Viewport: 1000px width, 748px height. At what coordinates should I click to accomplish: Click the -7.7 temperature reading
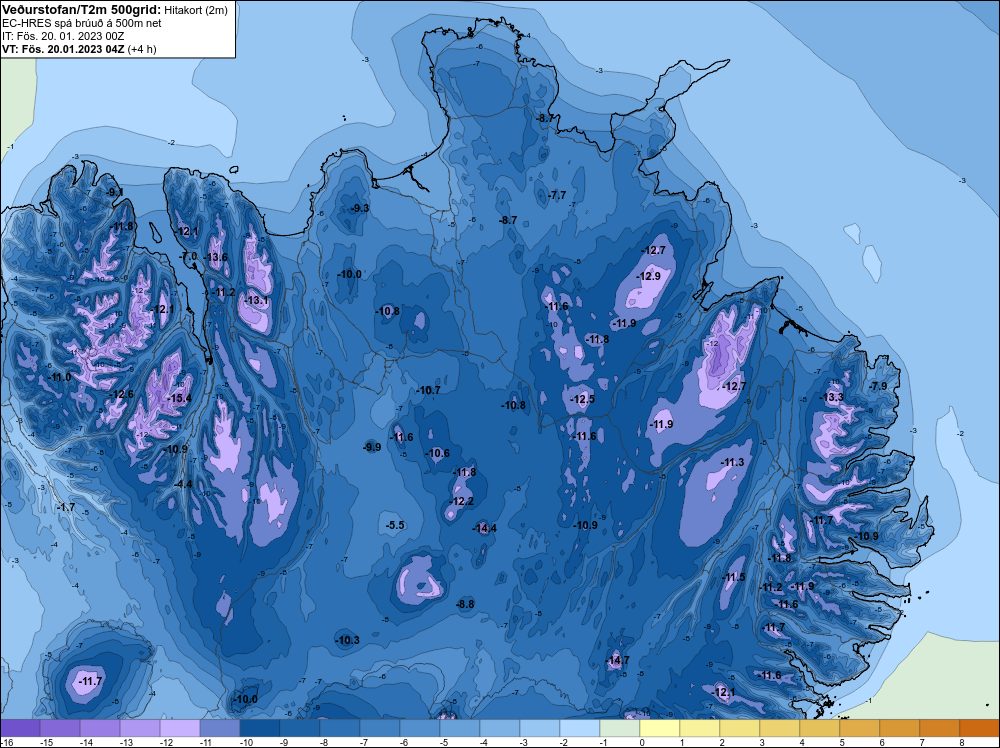(x=557, y=195)
